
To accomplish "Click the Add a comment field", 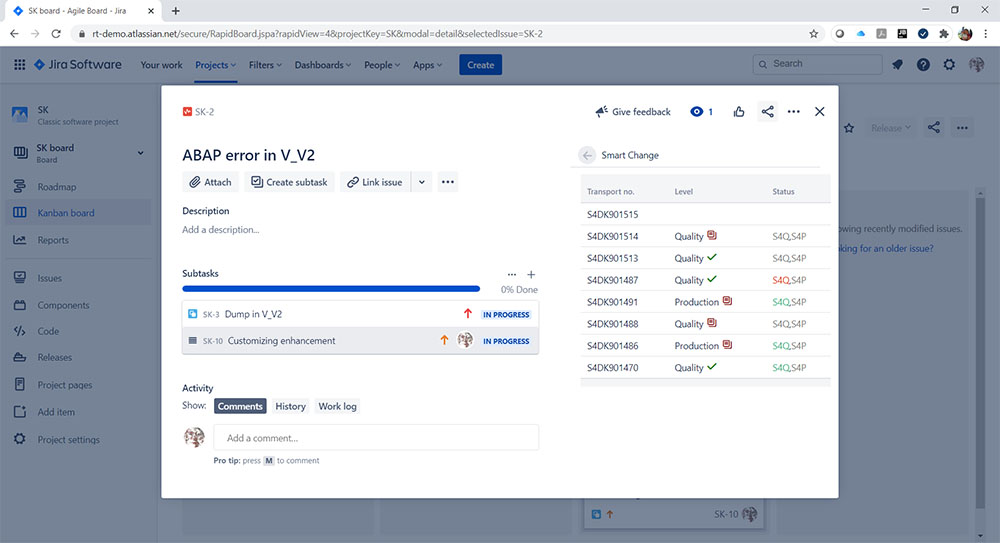I will click(376, 438).
